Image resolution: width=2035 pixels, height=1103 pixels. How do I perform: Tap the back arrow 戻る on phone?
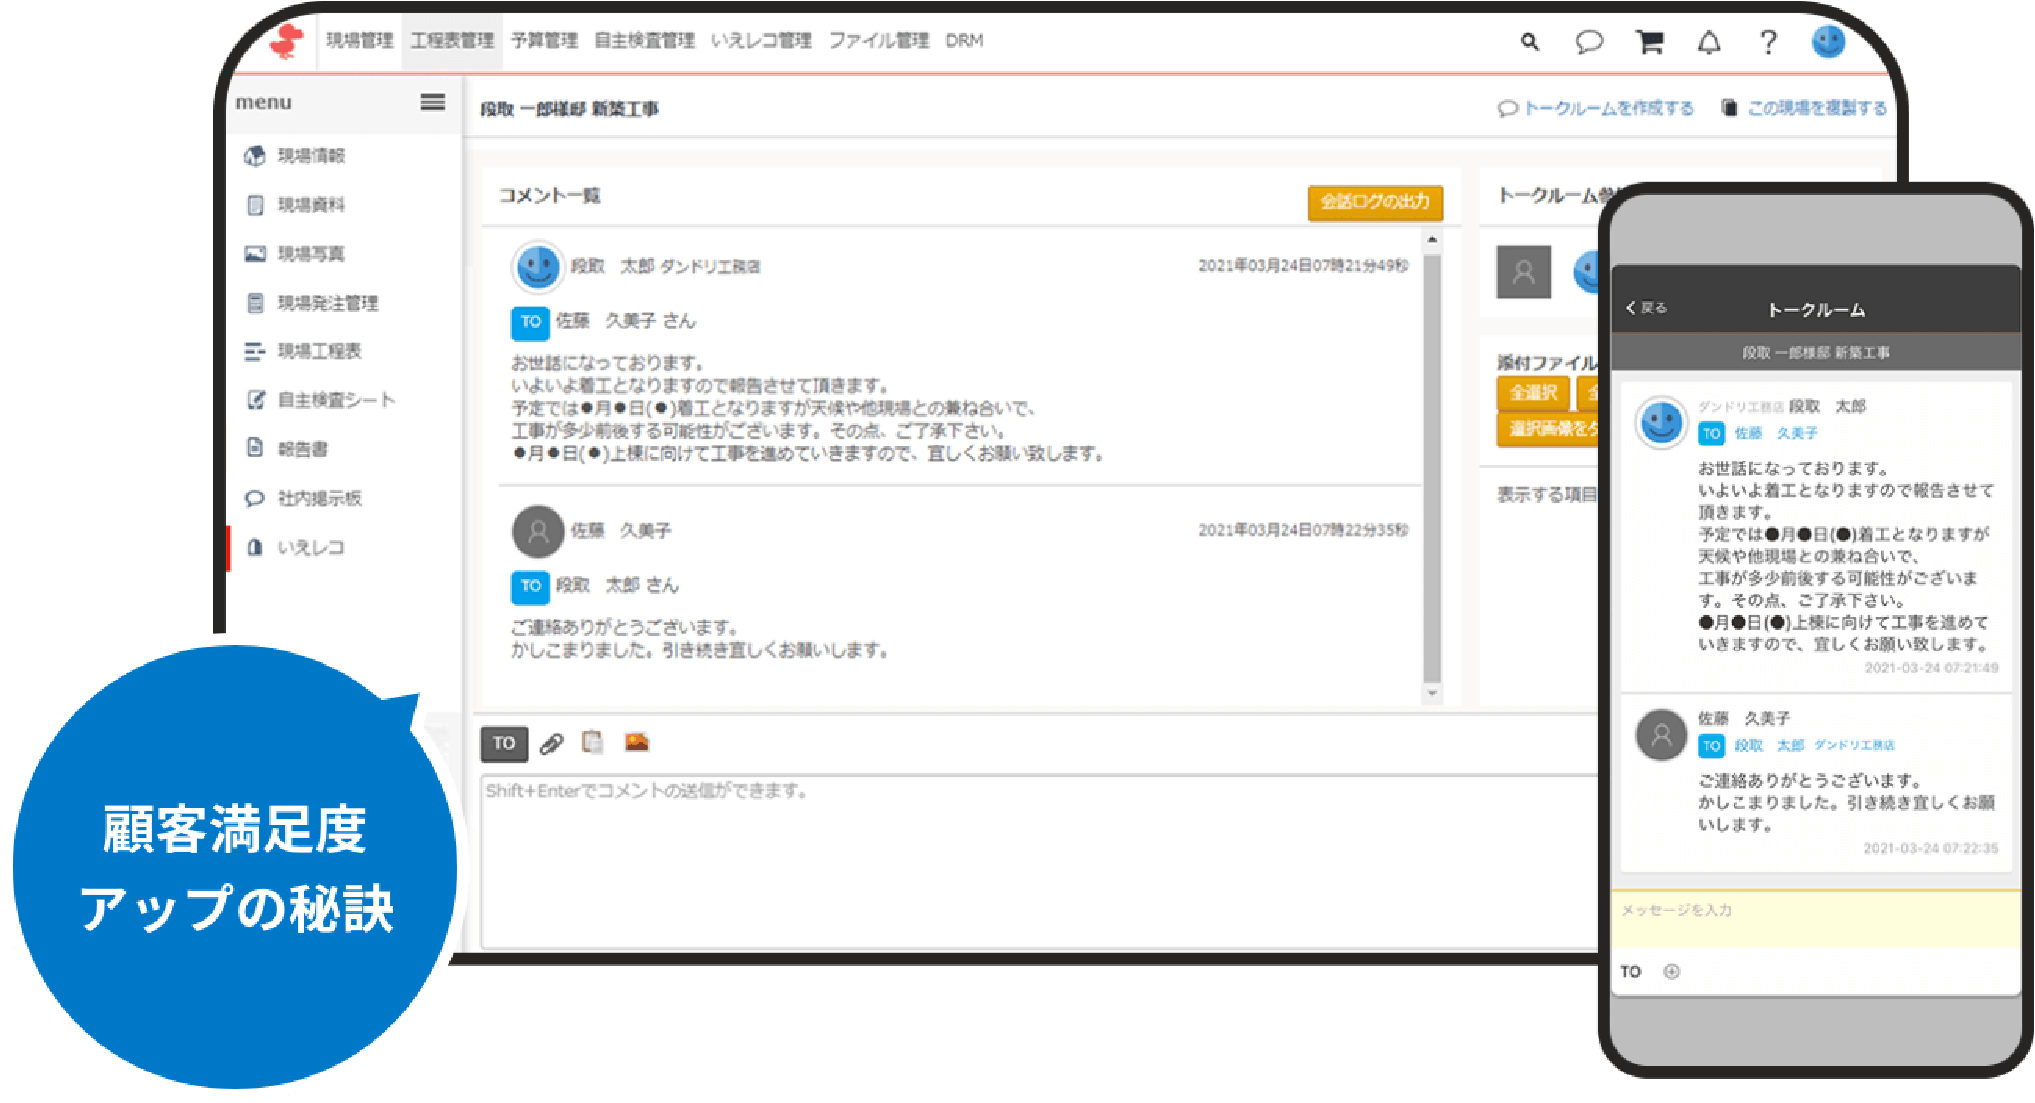(x=1646, y=308)
